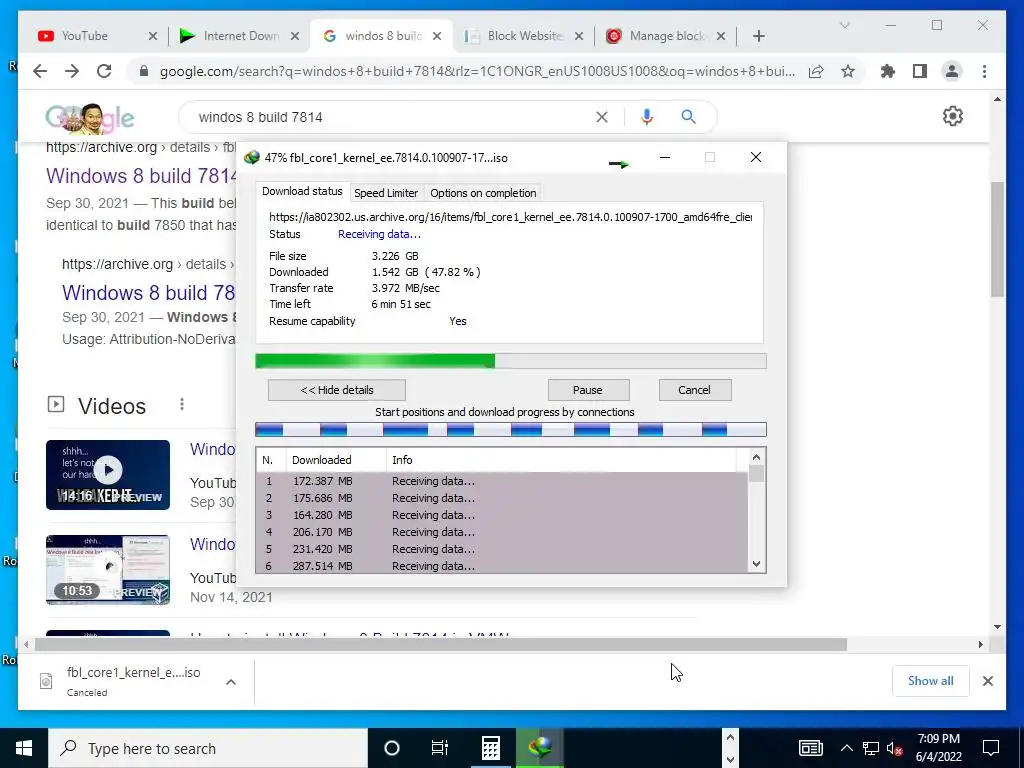Viewport: 1024px width, 768px height.
Task: Start Google voice search microphone
Action: click(x=647, y=117)
